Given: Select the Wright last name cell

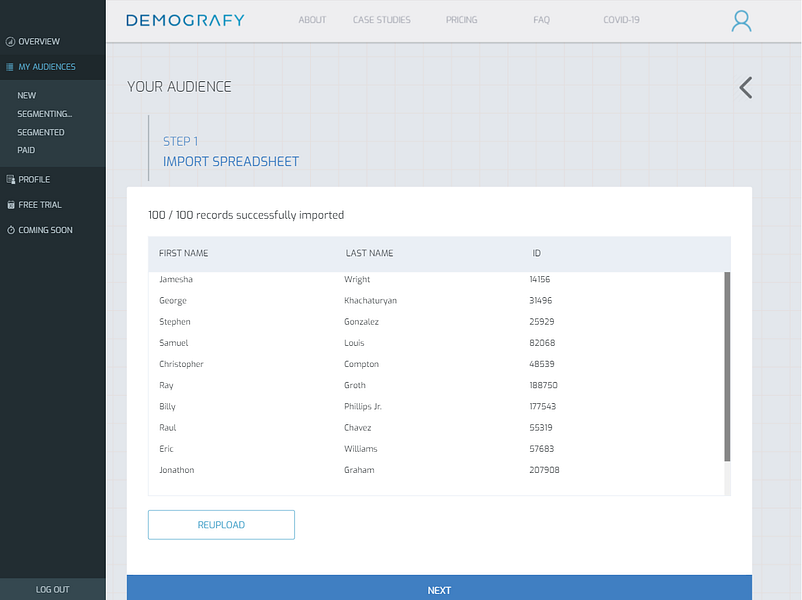Looking at the screenshot, I should tap(357, 279).
